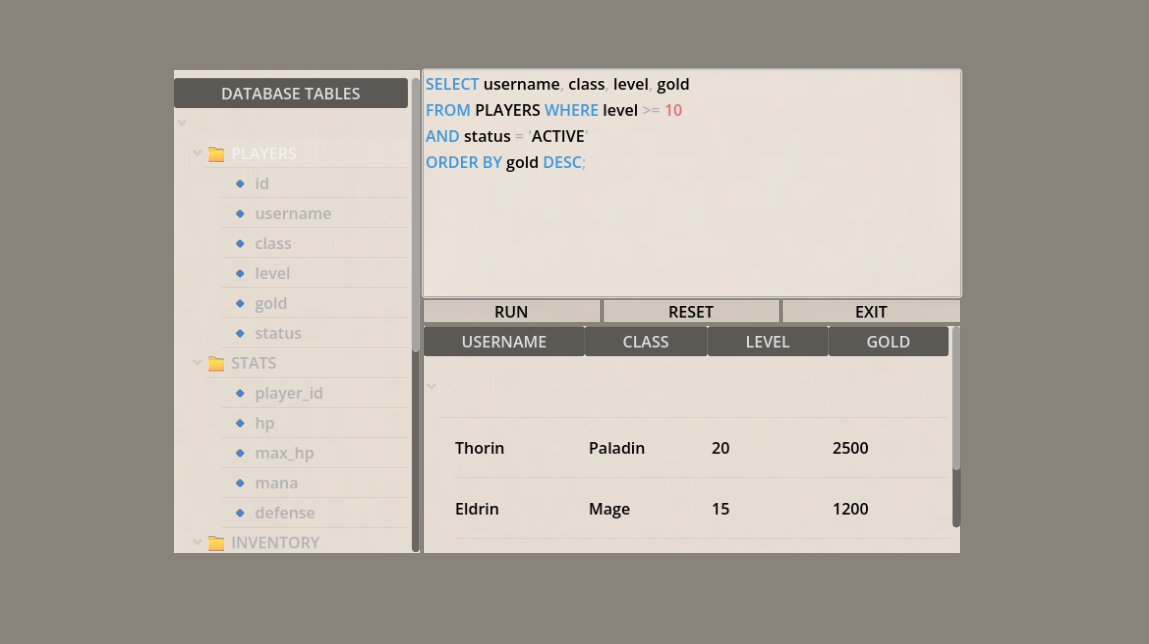Select the player_id column entry
1149x644 pixels.
click(289, 393)
